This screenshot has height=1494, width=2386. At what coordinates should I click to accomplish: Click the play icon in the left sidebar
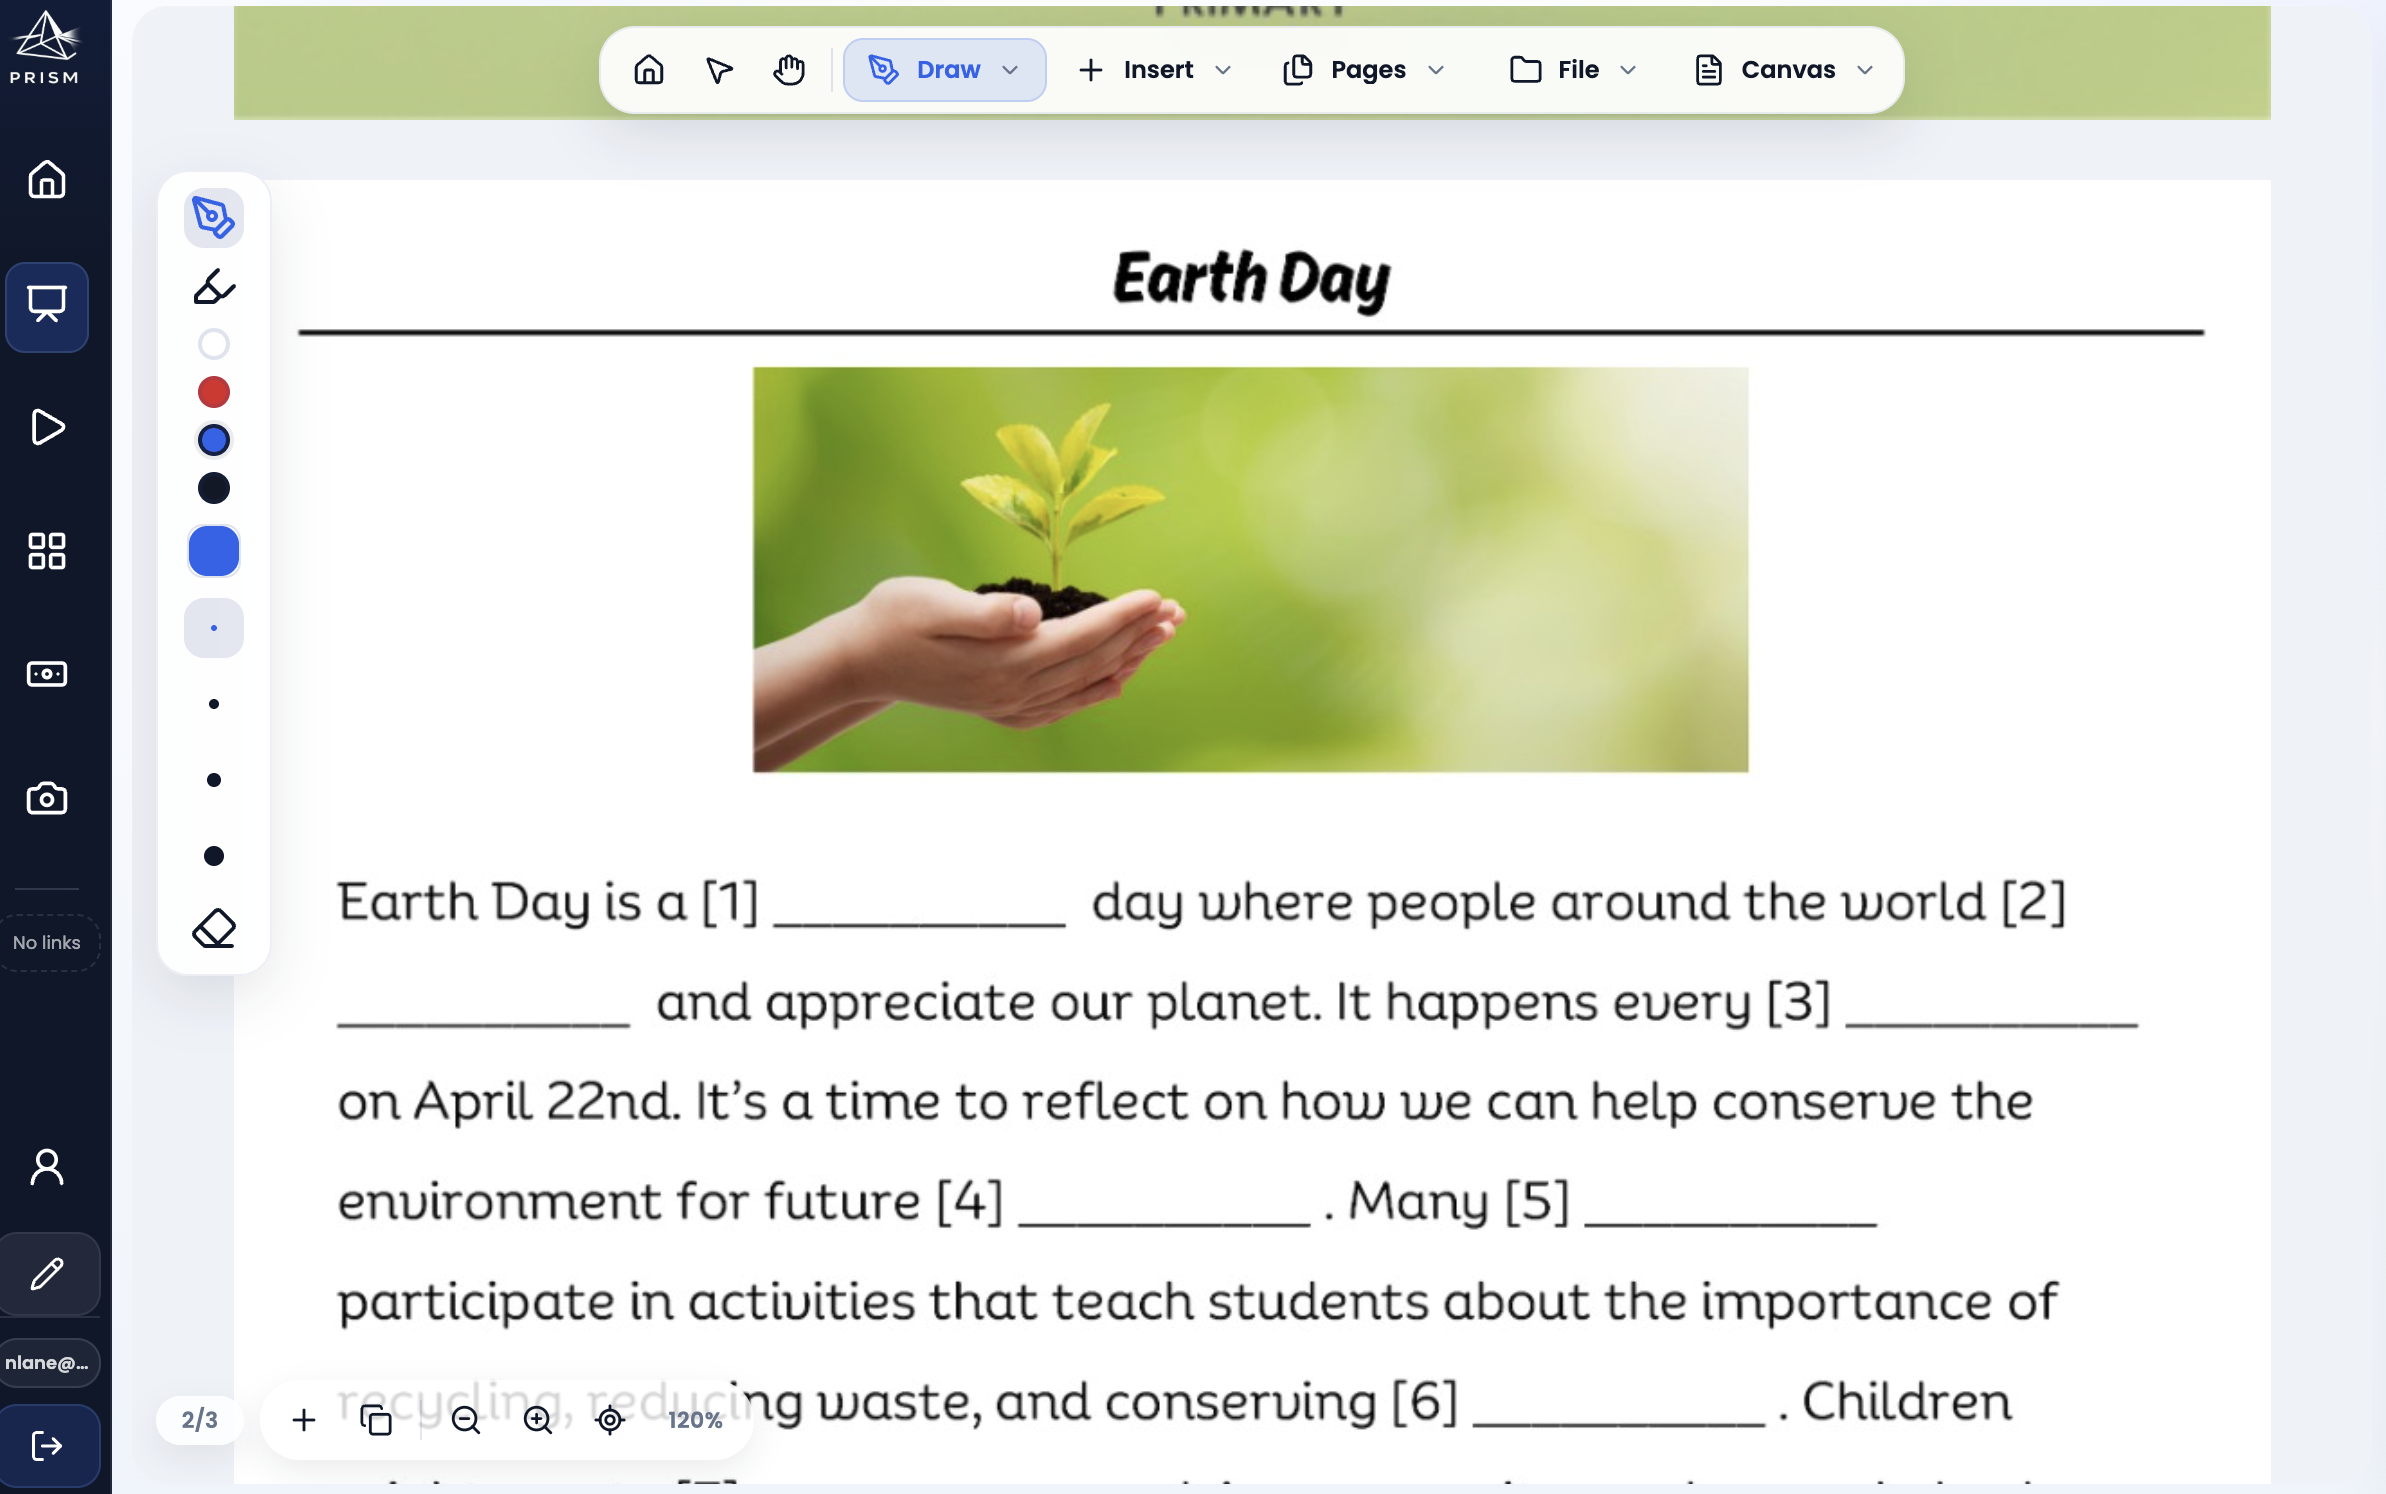(x=47, y=427)
